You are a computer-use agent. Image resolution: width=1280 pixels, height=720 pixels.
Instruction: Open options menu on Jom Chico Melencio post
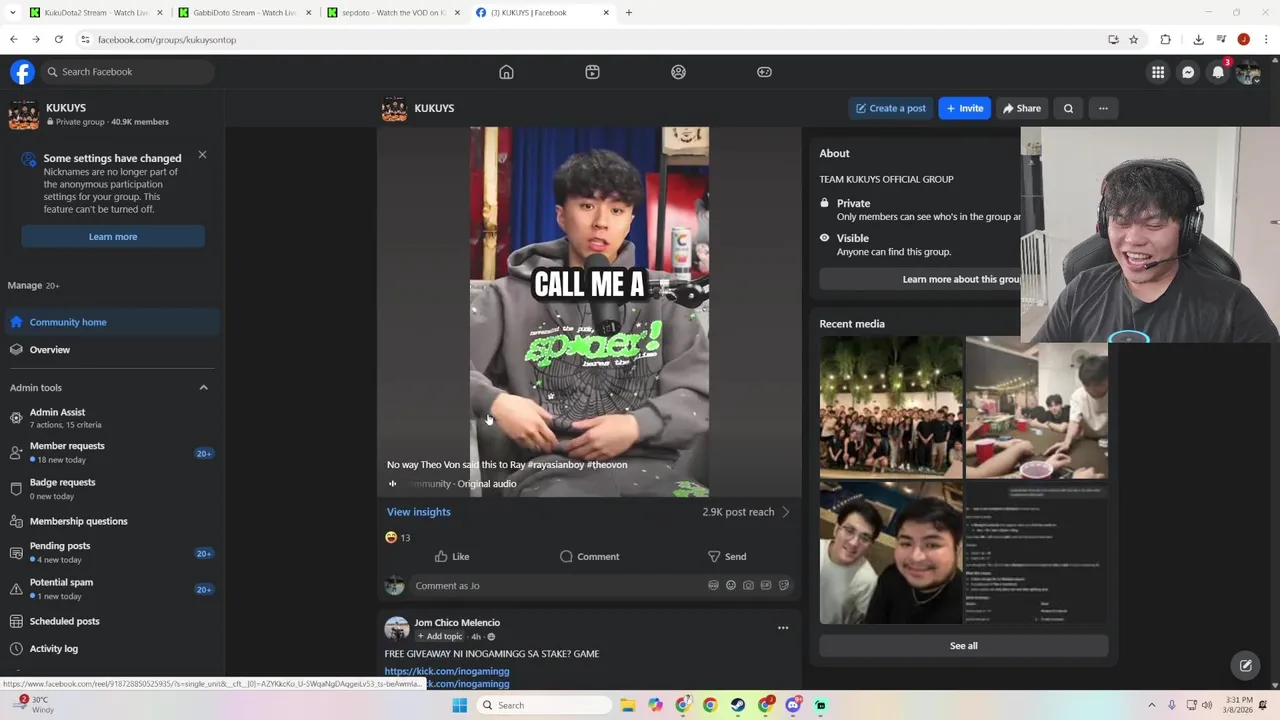[783, 628]
